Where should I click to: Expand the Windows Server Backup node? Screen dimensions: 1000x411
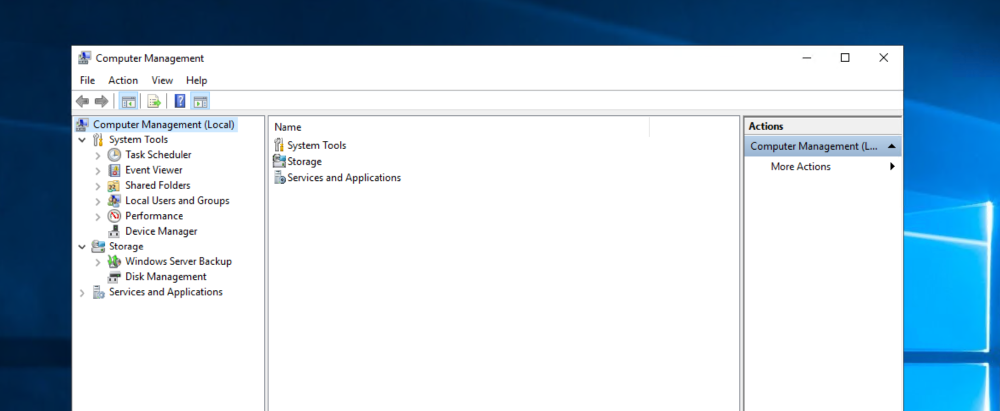[x=98, y=261]
